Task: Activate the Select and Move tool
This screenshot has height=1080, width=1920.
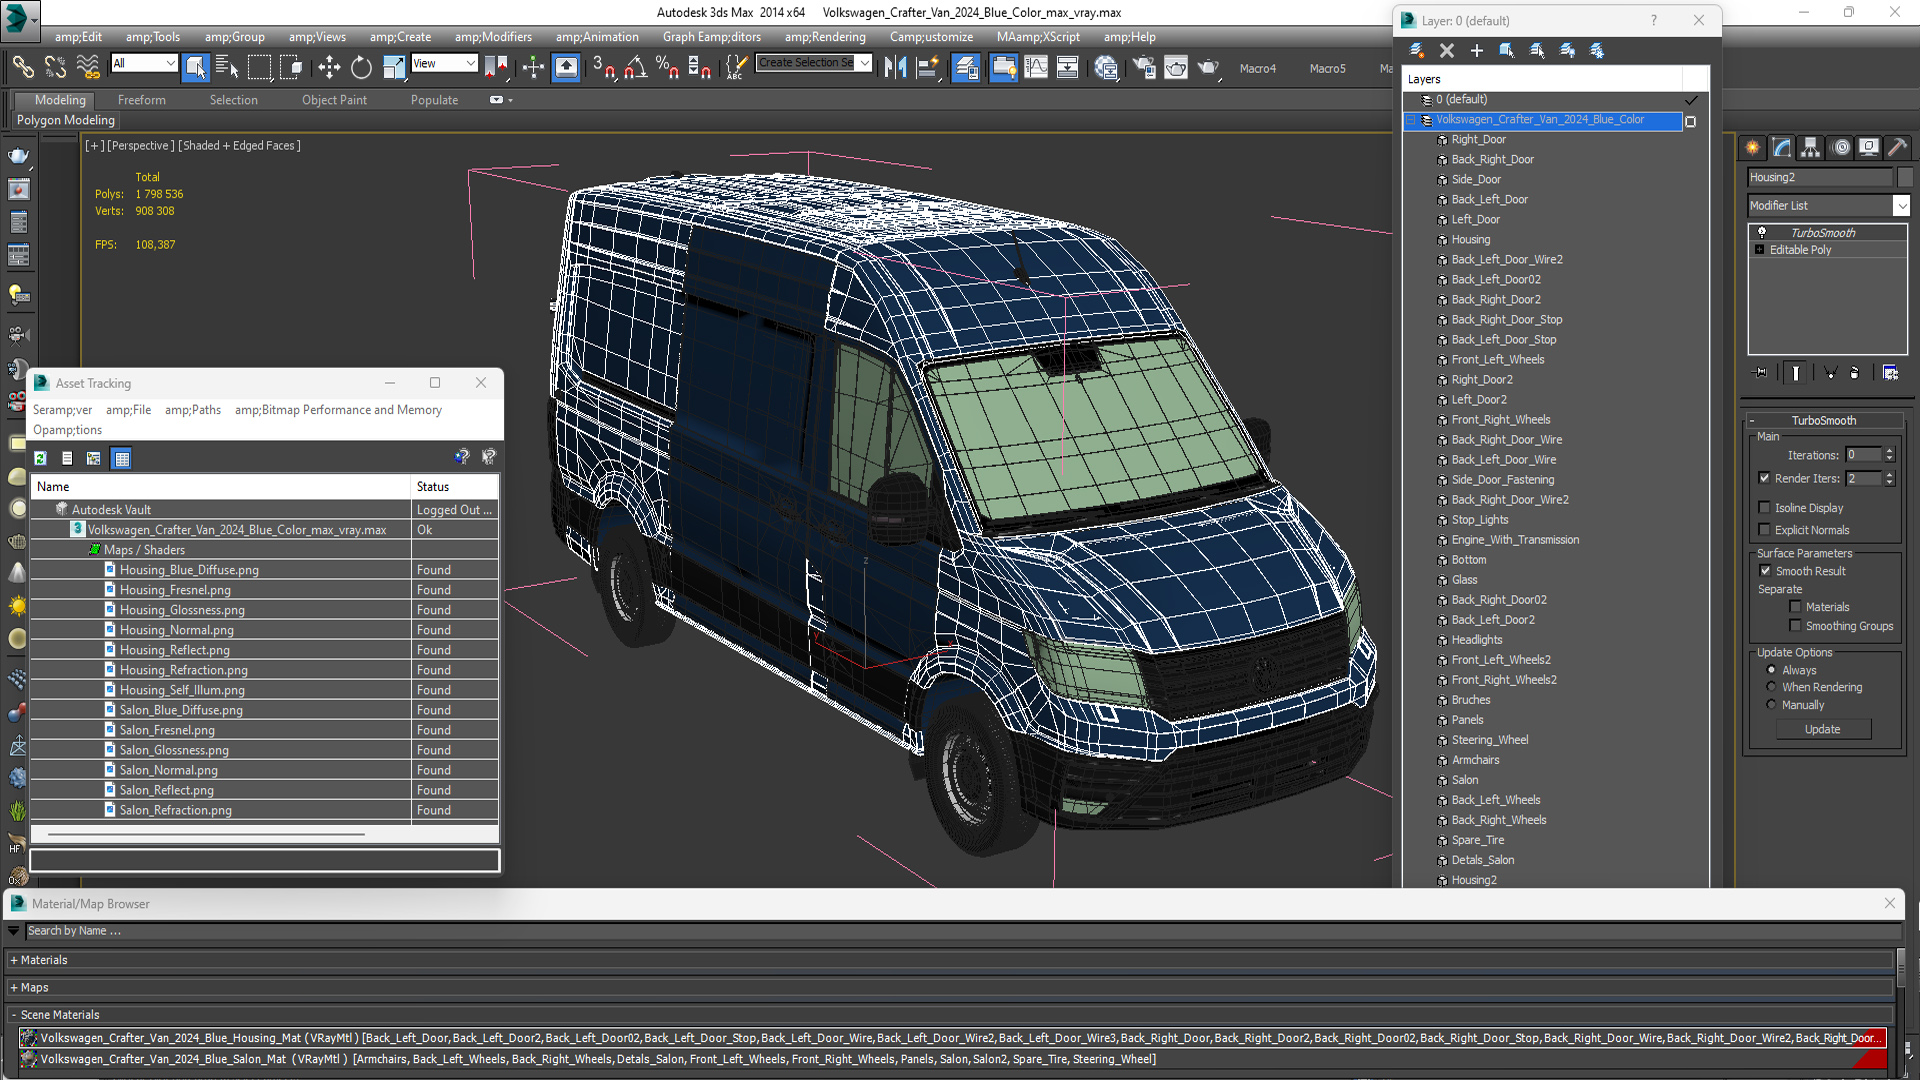Action: coord(329,67)
